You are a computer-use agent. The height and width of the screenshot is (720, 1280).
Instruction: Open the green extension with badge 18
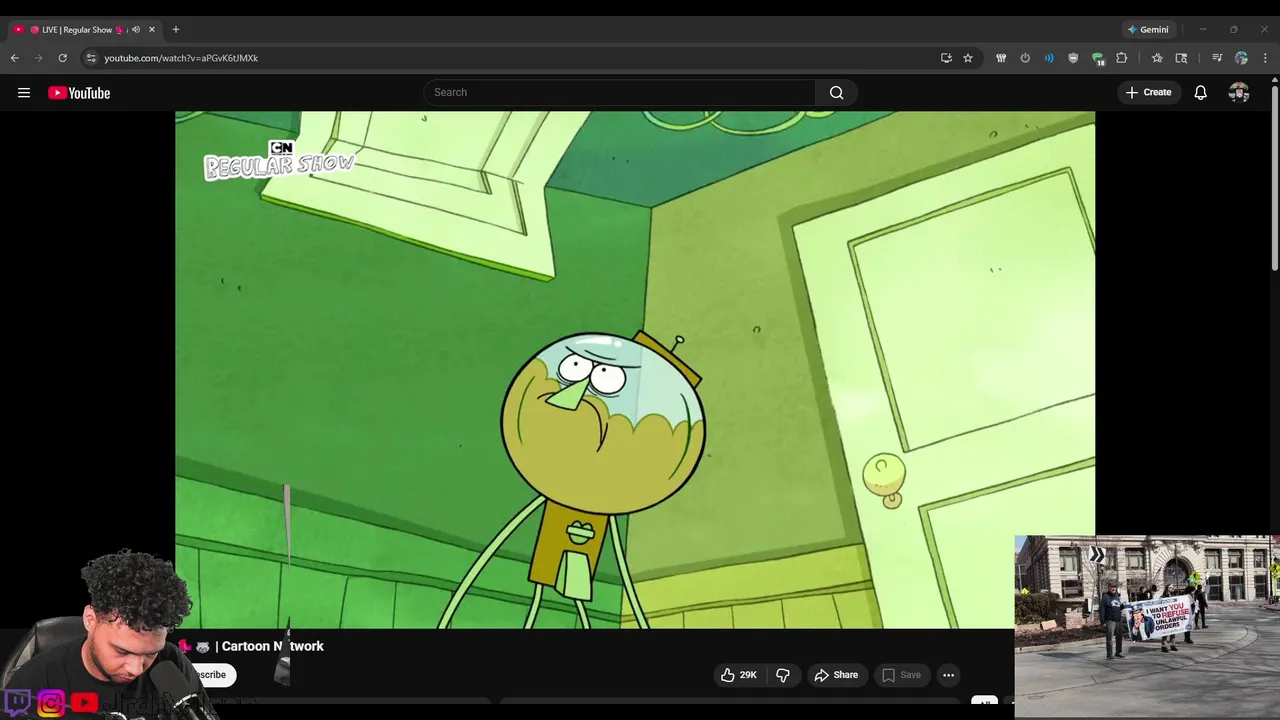(x=1097, y=58)
